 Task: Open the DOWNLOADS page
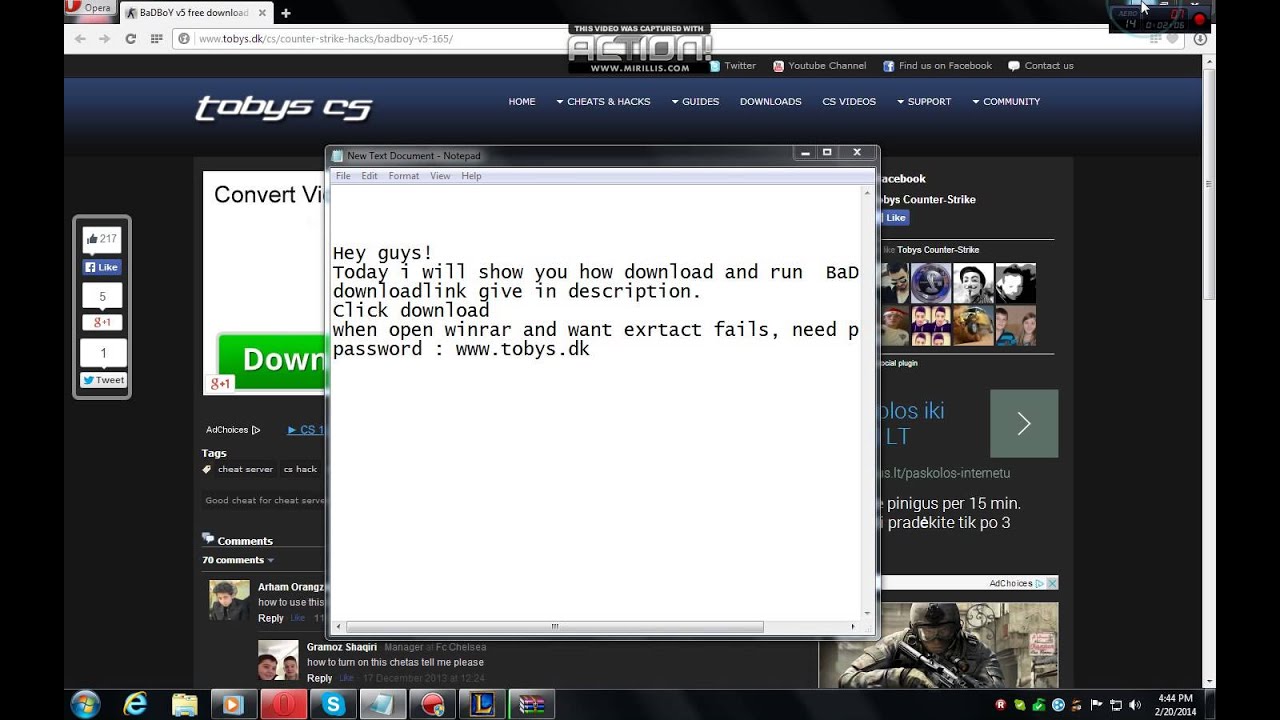click(770, 102)
